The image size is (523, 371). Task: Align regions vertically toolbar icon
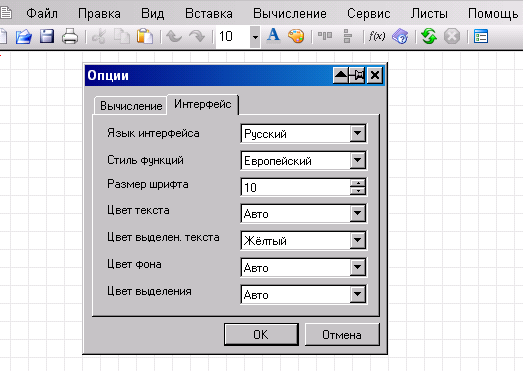(348, 36)
